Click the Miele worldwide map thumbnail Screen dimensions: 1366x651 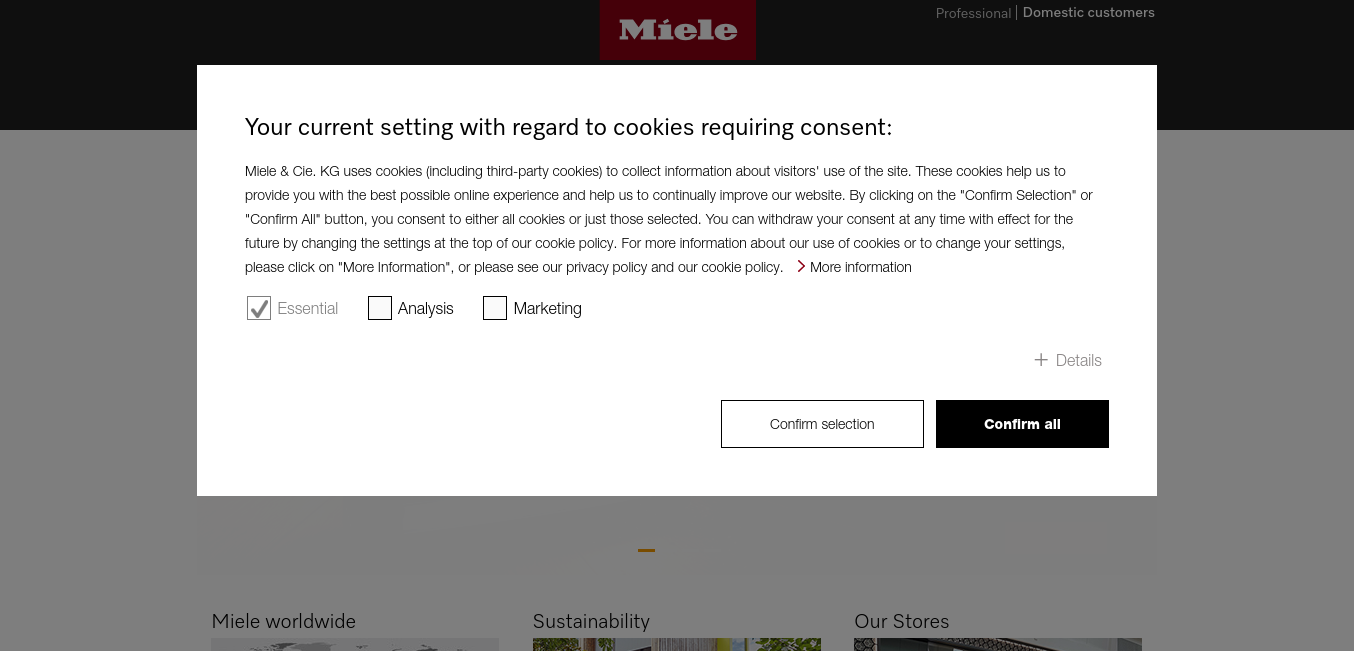click(355, 645)
